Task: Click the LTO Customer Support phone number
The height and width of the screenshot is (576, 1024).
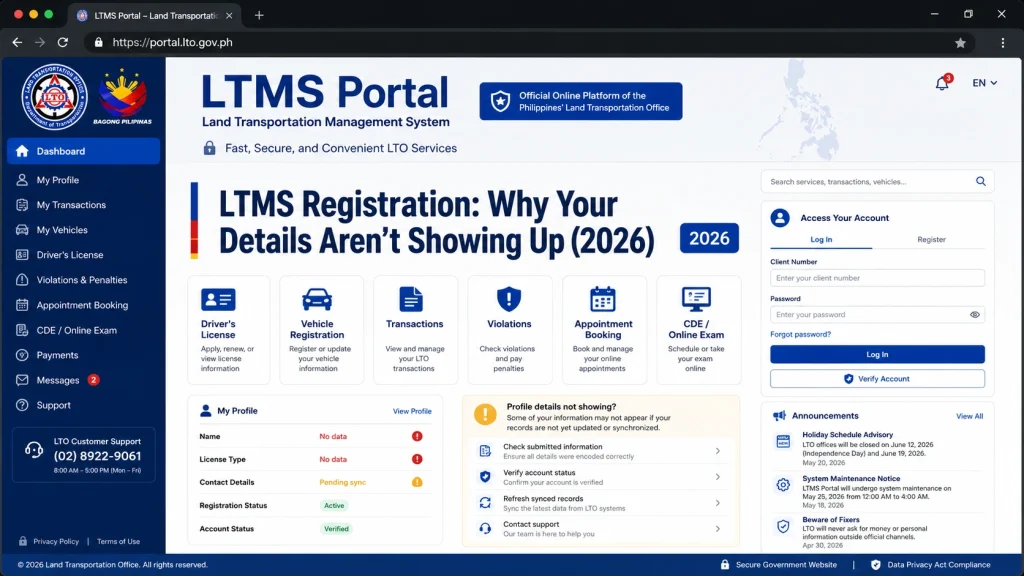Action: tap(97, 456)
